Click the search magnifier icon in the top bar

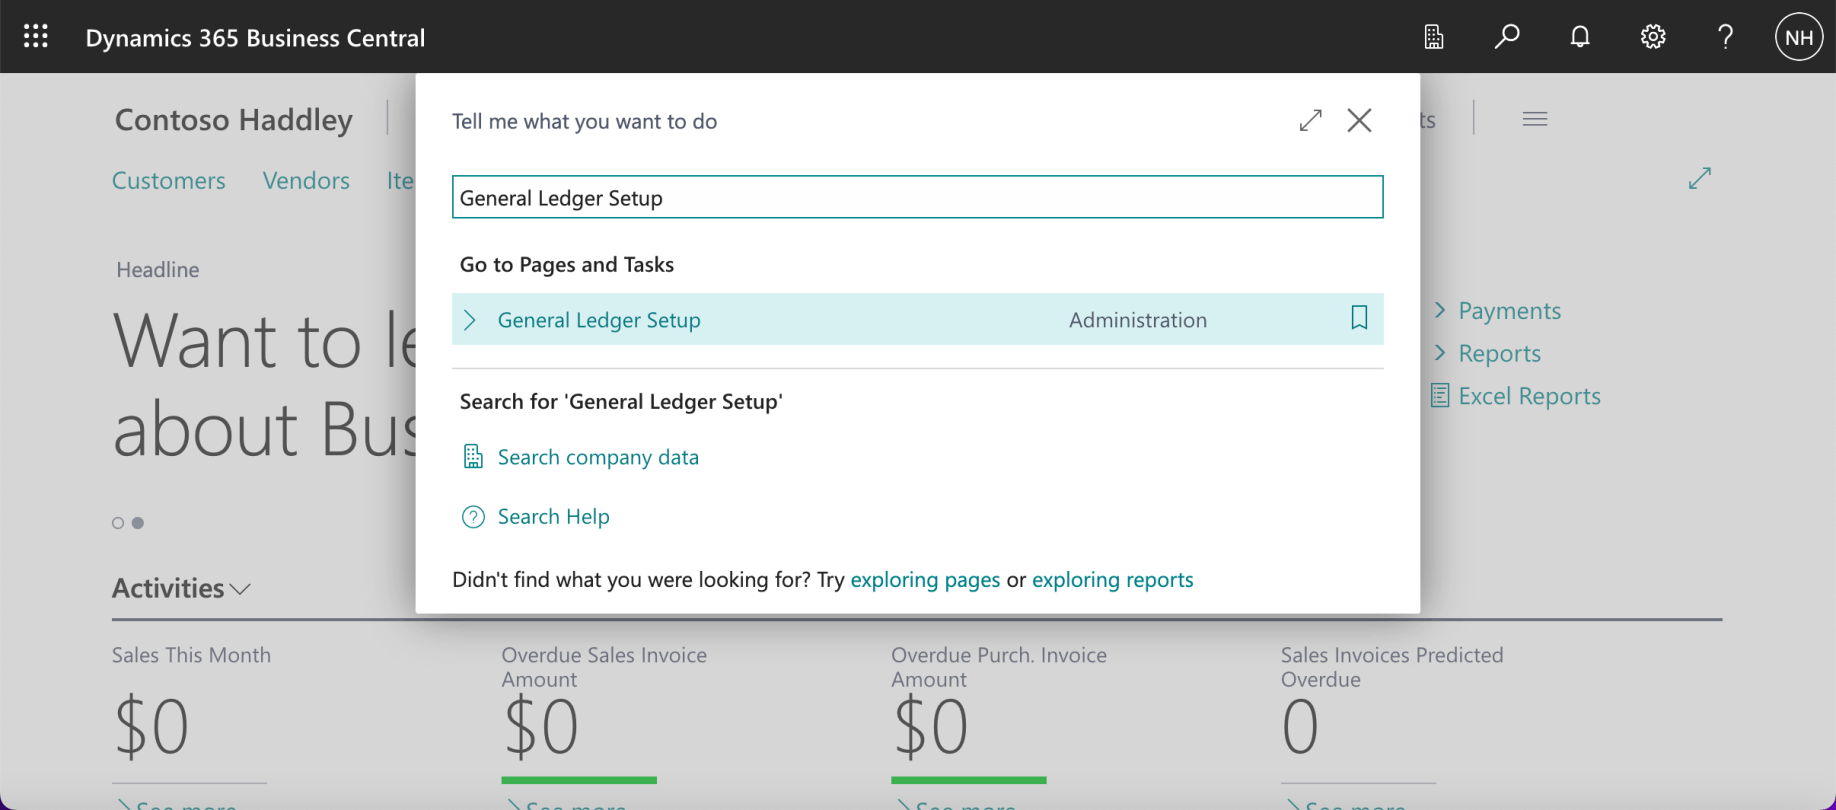coord(1507,37)
